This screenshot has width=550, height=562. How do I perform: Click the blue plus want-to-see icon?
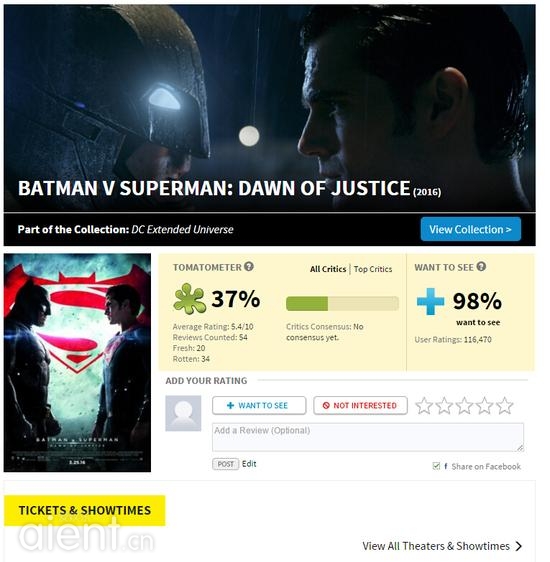coord(430,301)
